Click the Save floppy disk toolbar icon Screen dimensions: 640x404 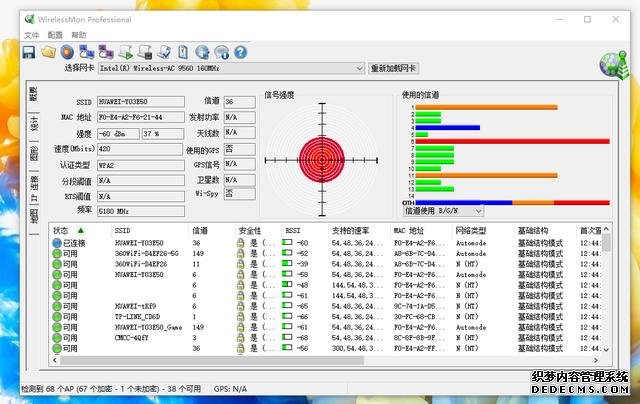click(29, 52)
